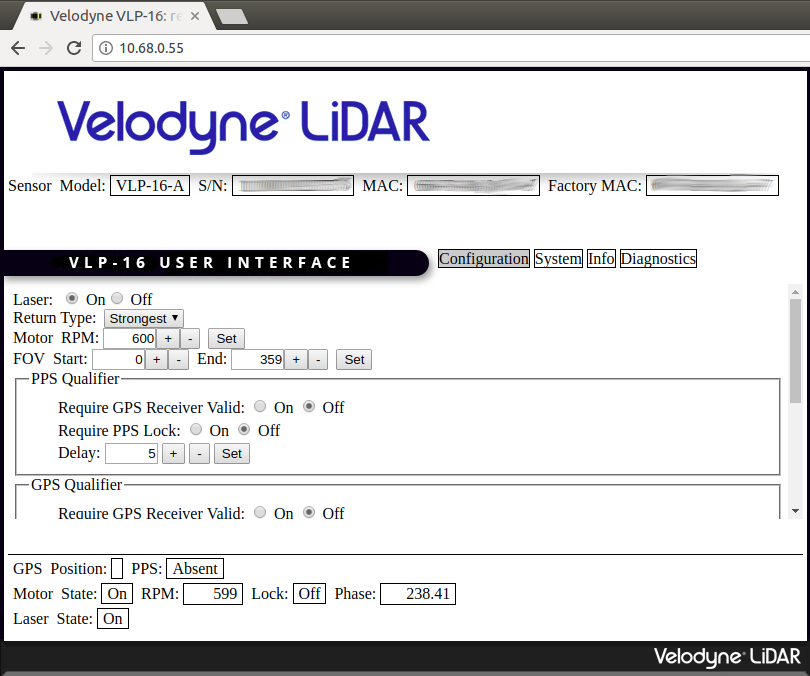This screenshot has width=810, height=676.
Task: Open the Configuration tab
Action: tap(484, 258)
